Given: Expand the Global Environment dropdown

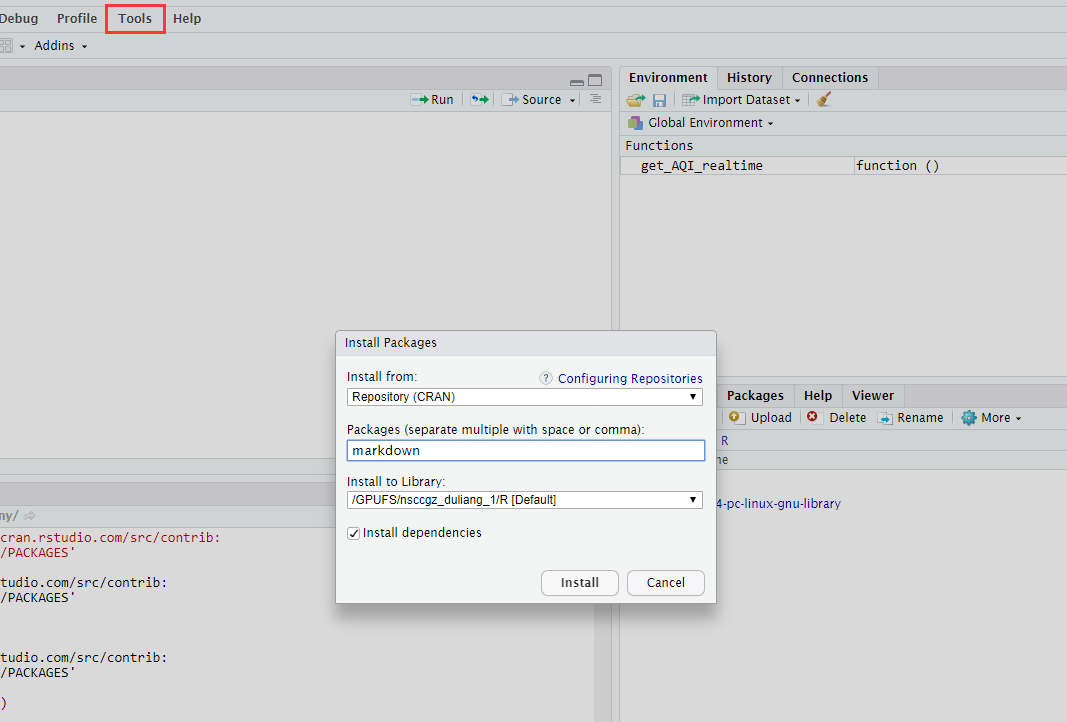Looking at the screenshot, I should [701, 122].
